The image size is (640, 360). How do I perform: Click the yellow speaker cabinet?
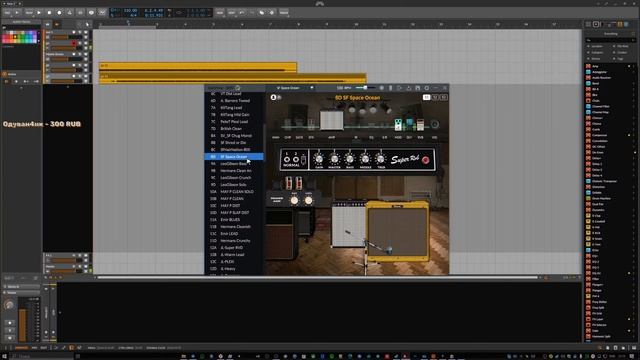[x=397, y=231]
